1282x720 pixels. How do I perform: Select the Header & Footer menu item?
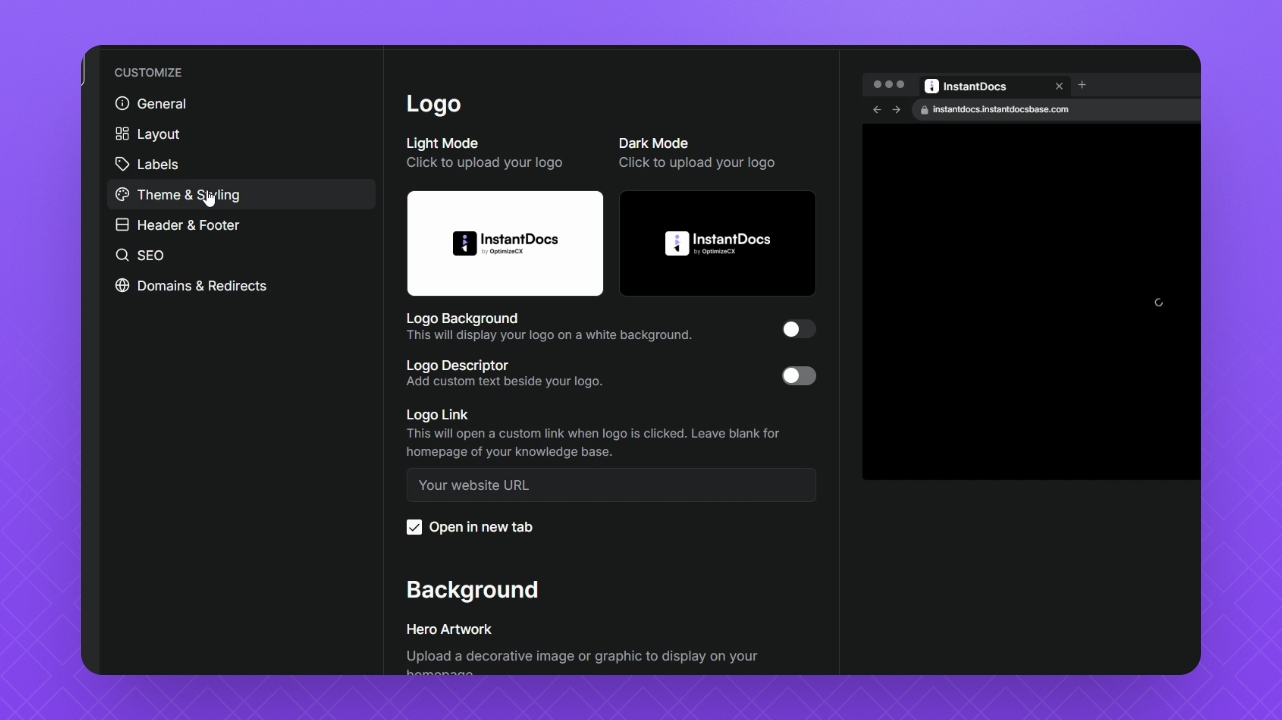pos(188,225)
